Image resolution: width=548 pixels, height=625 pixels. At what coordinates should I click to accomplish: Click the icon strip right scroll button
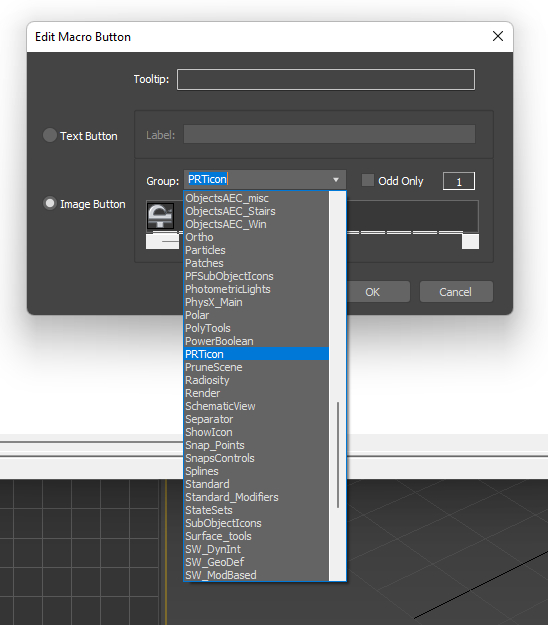(x=470, y=242)
